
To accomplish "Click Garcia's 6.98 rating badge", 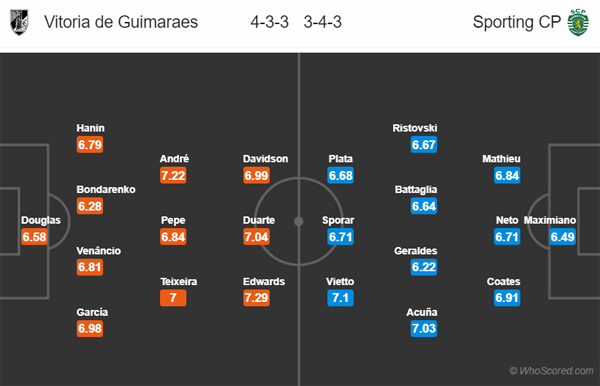I will point(90,328).
